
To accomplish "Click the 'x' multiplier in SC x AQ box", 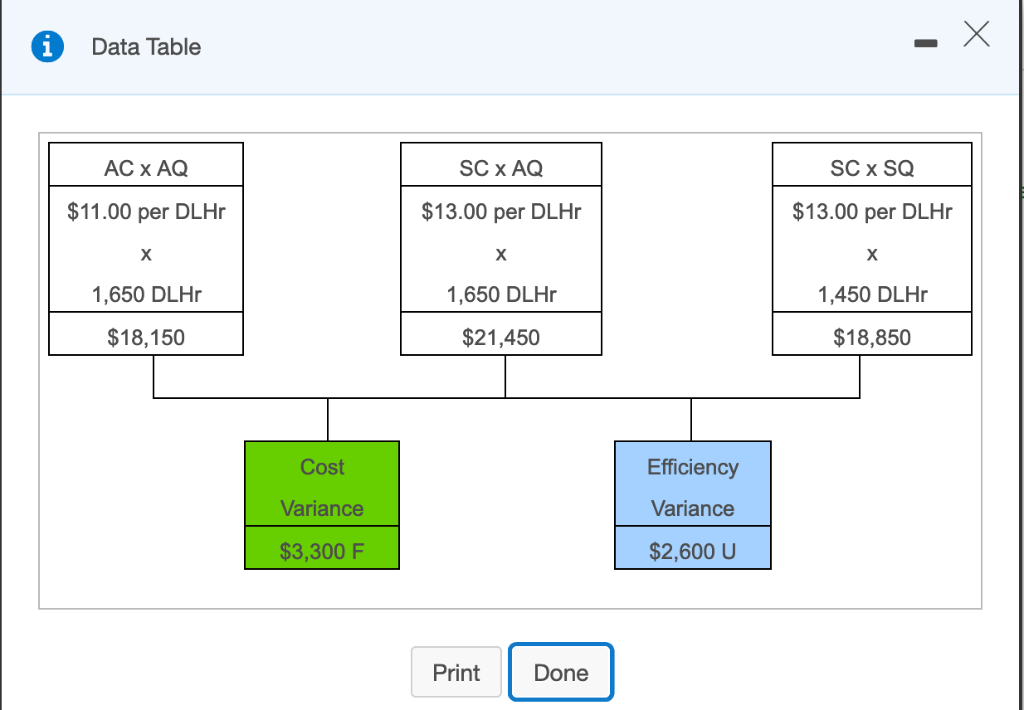I will [x=501, y=254].
